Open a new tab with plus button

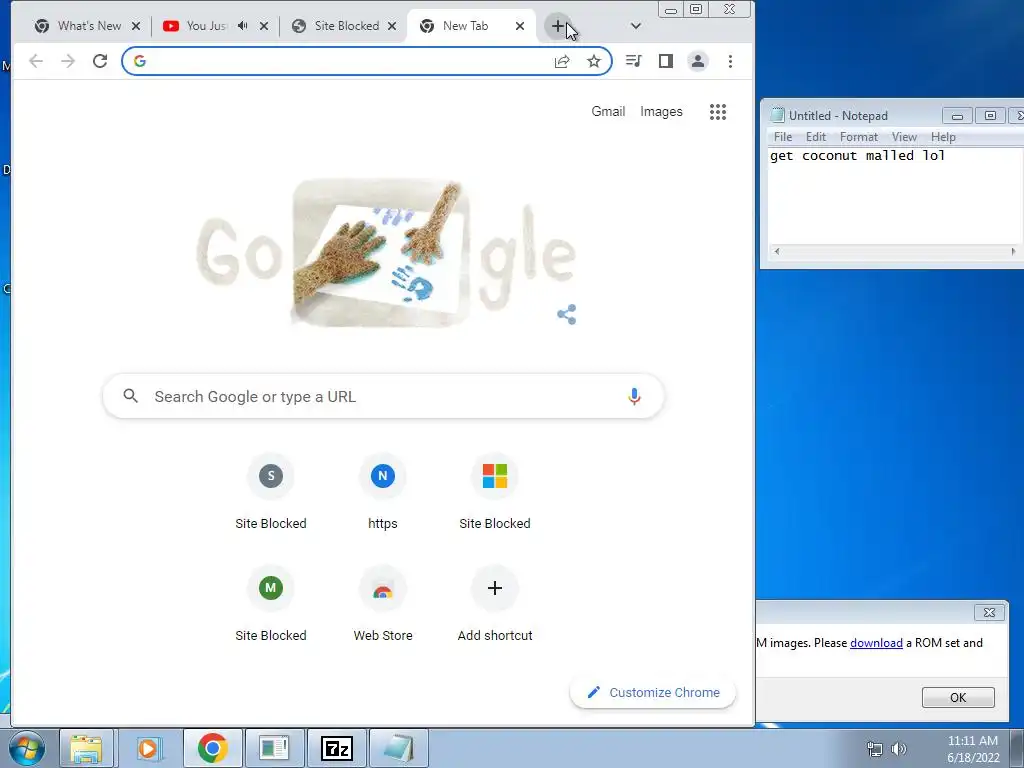(558, 26)
